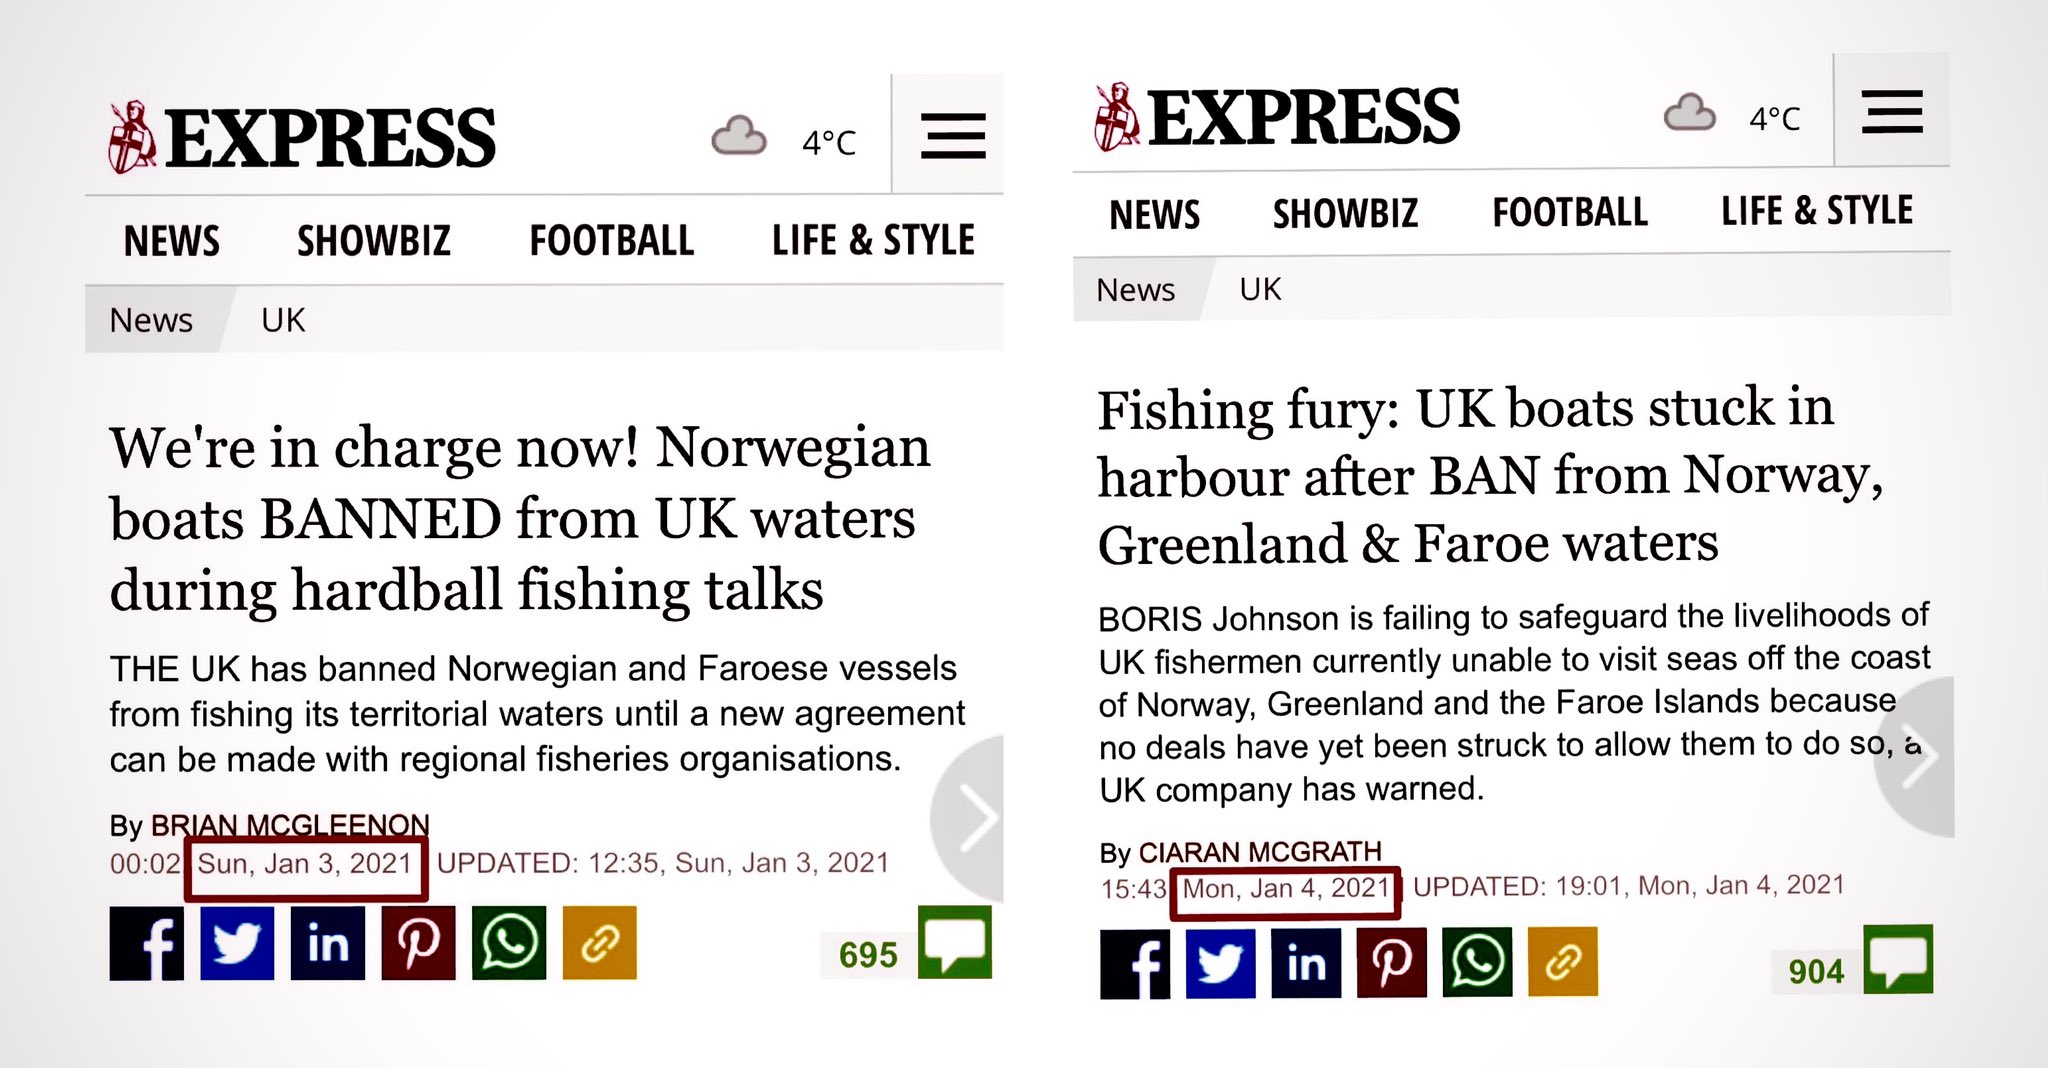Open SHOWBIZ tab on left page
This screenshot has width=2048, height=1068.
[x=374, y=241]
